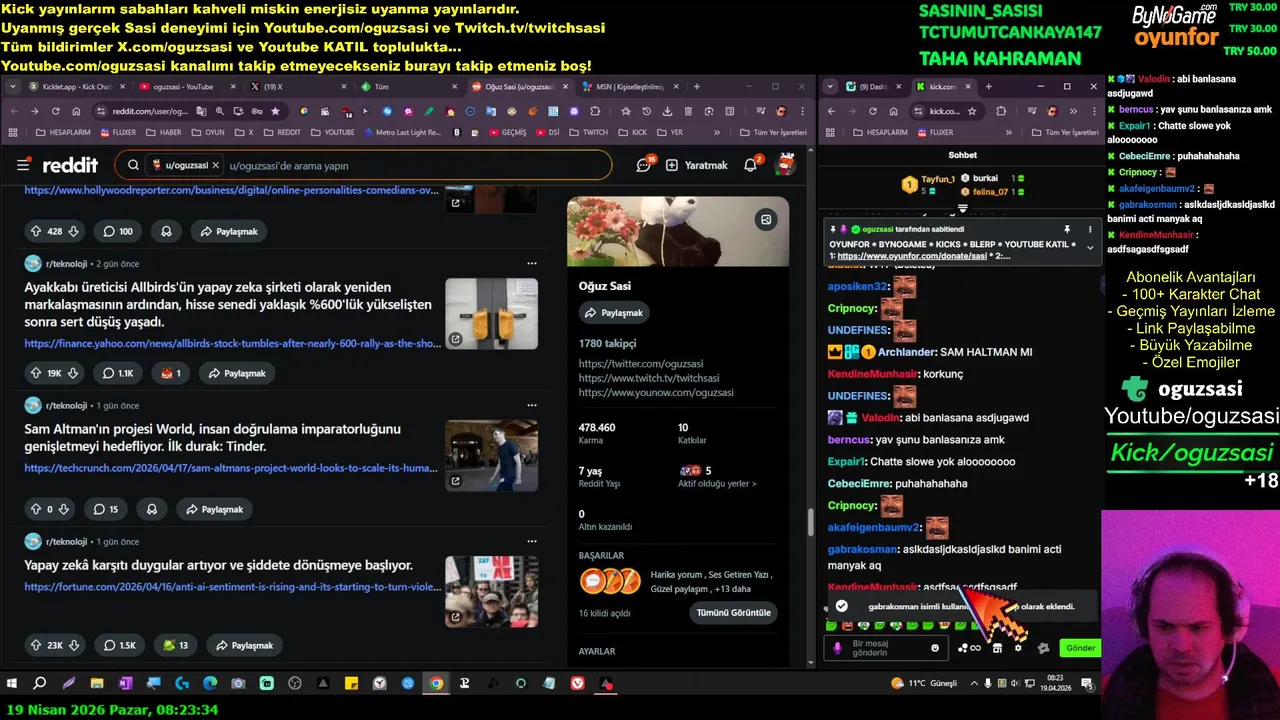Show hidden system tray icons
The width and height of the screenshot is (1280, 720).
974,684
